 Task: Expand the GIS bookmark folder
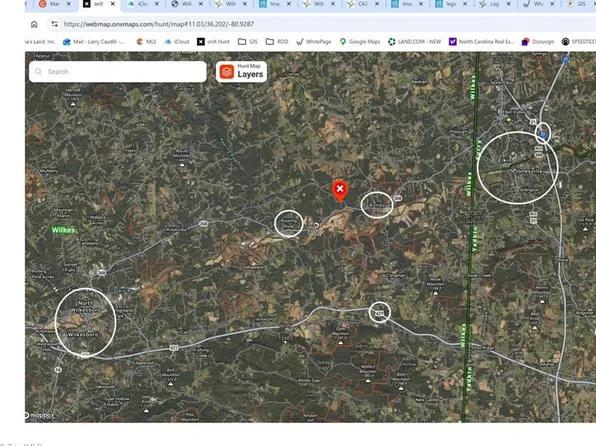click(x=247, y=42)
